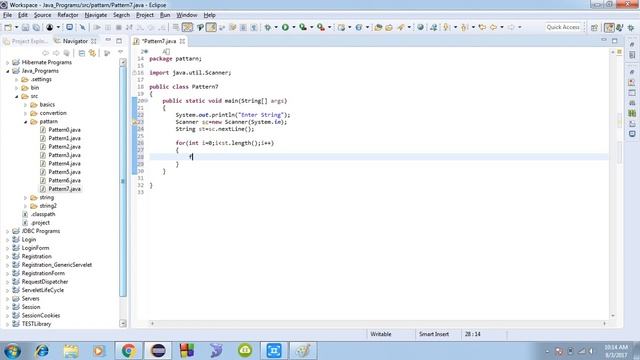
Task: Switch to the Project Explorer tab
Action: 25,41
